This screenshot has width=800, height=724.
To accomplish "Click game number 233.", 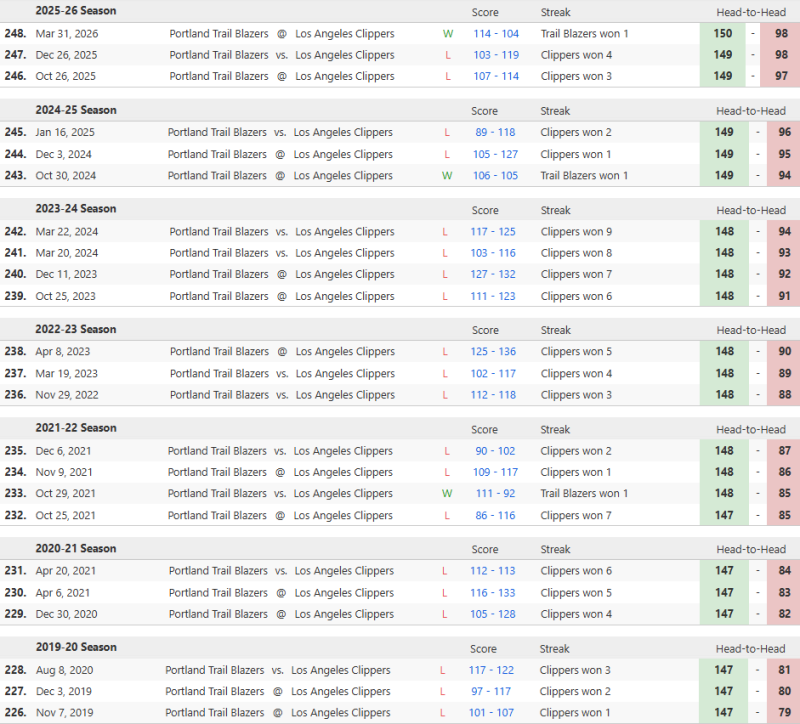I will pos(15,493).
